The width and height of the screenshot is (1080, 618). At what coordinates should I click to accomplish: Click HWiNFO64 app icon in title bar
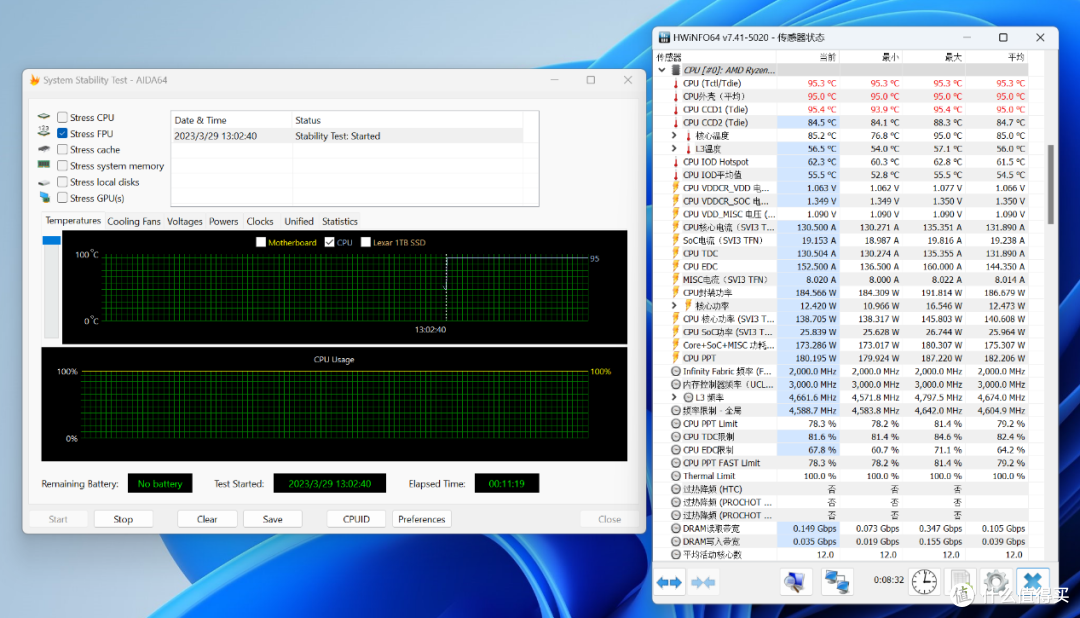[x=664, y=37]
